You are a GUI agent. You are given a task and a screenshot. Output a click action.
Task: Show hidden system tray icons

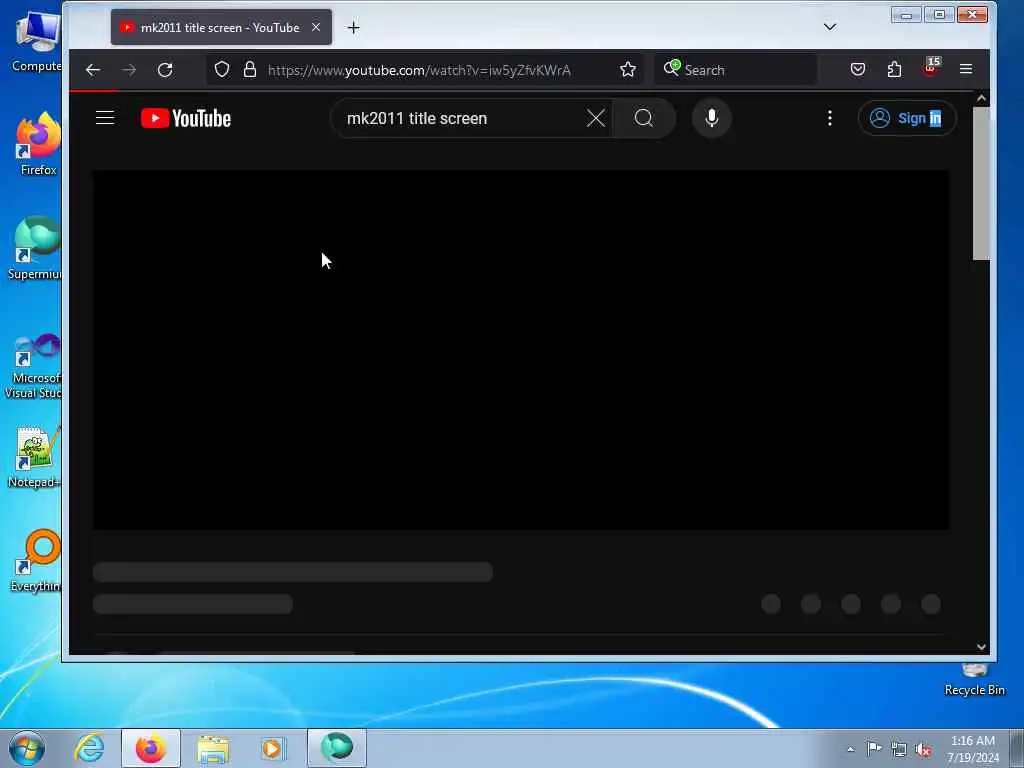(x=850, y=749)
